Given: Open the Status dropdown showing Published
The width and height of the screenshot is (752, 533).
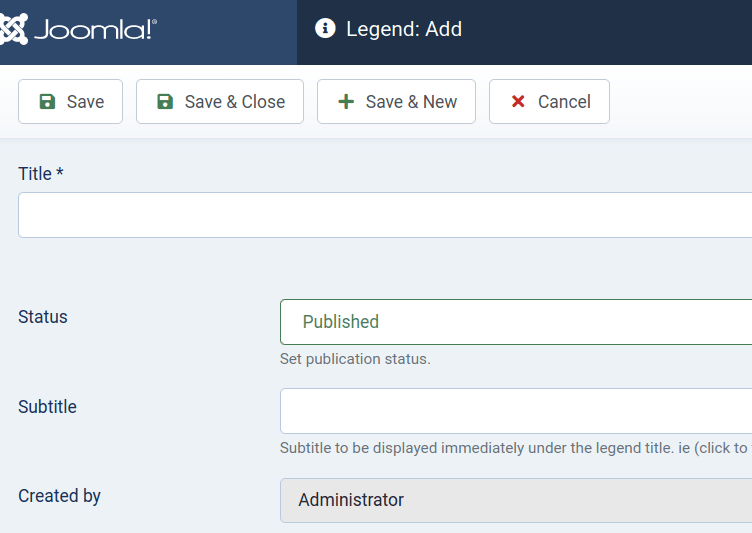Looking at the screenshot, I should pos(516,322).
